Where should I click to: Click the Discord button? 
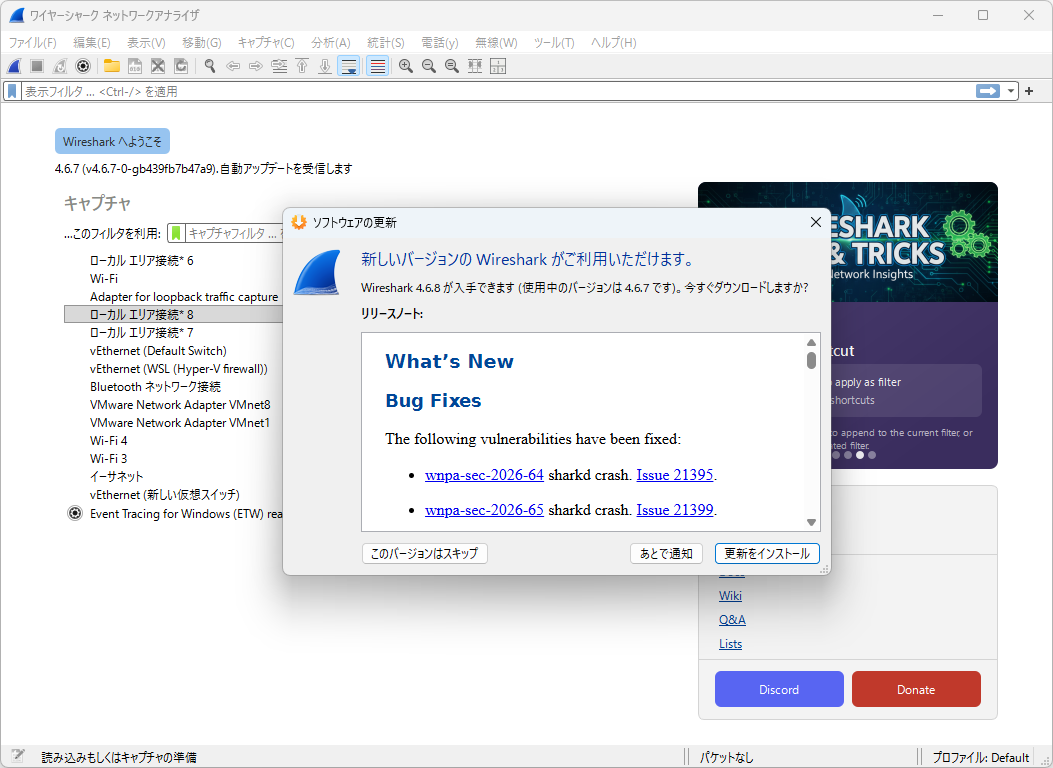pyautogui.click(x=779, y=689)
